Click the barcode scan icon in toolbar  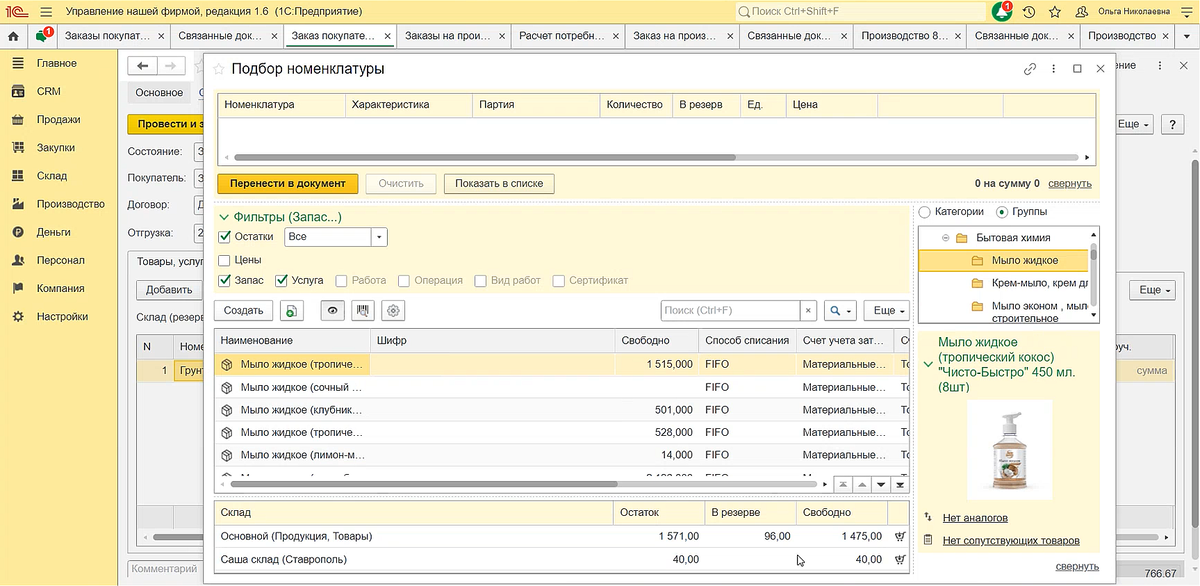point(363,311)
